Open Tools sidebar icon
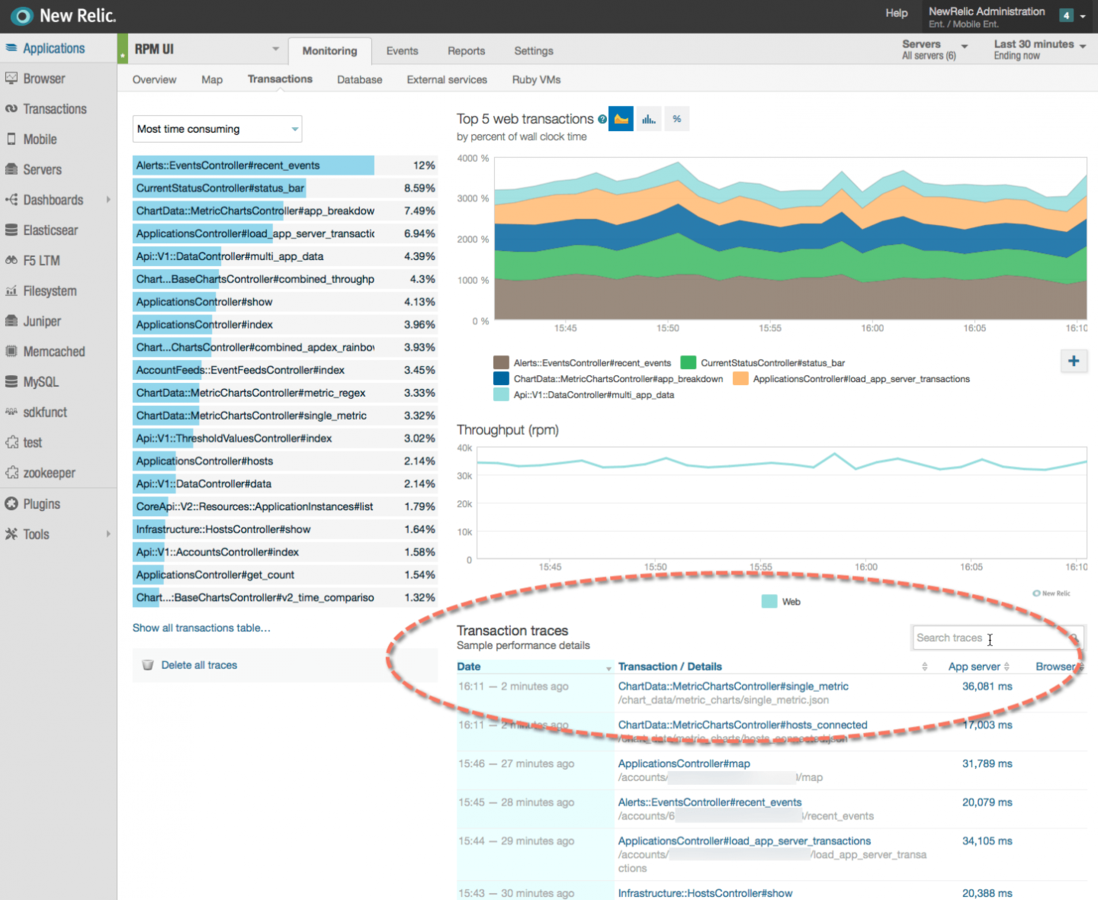The image size is (1098, 900). 11,534
